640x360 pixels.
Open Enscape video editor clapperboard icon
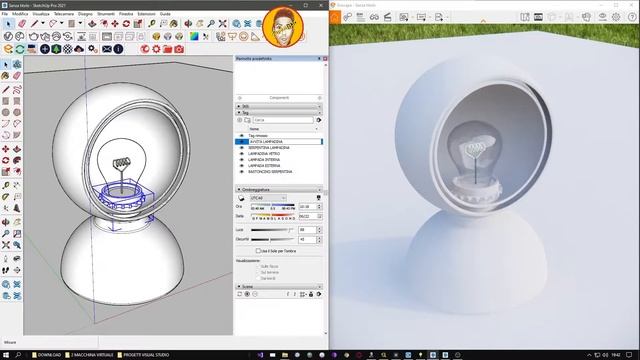click(387, 17)
